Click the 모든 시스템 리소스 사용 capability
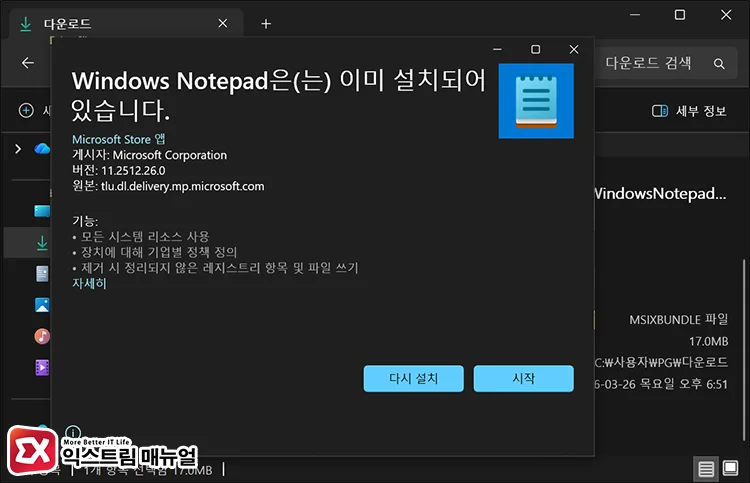The height and width of the screenshot is (483, 750). click(x=145, y=236)
